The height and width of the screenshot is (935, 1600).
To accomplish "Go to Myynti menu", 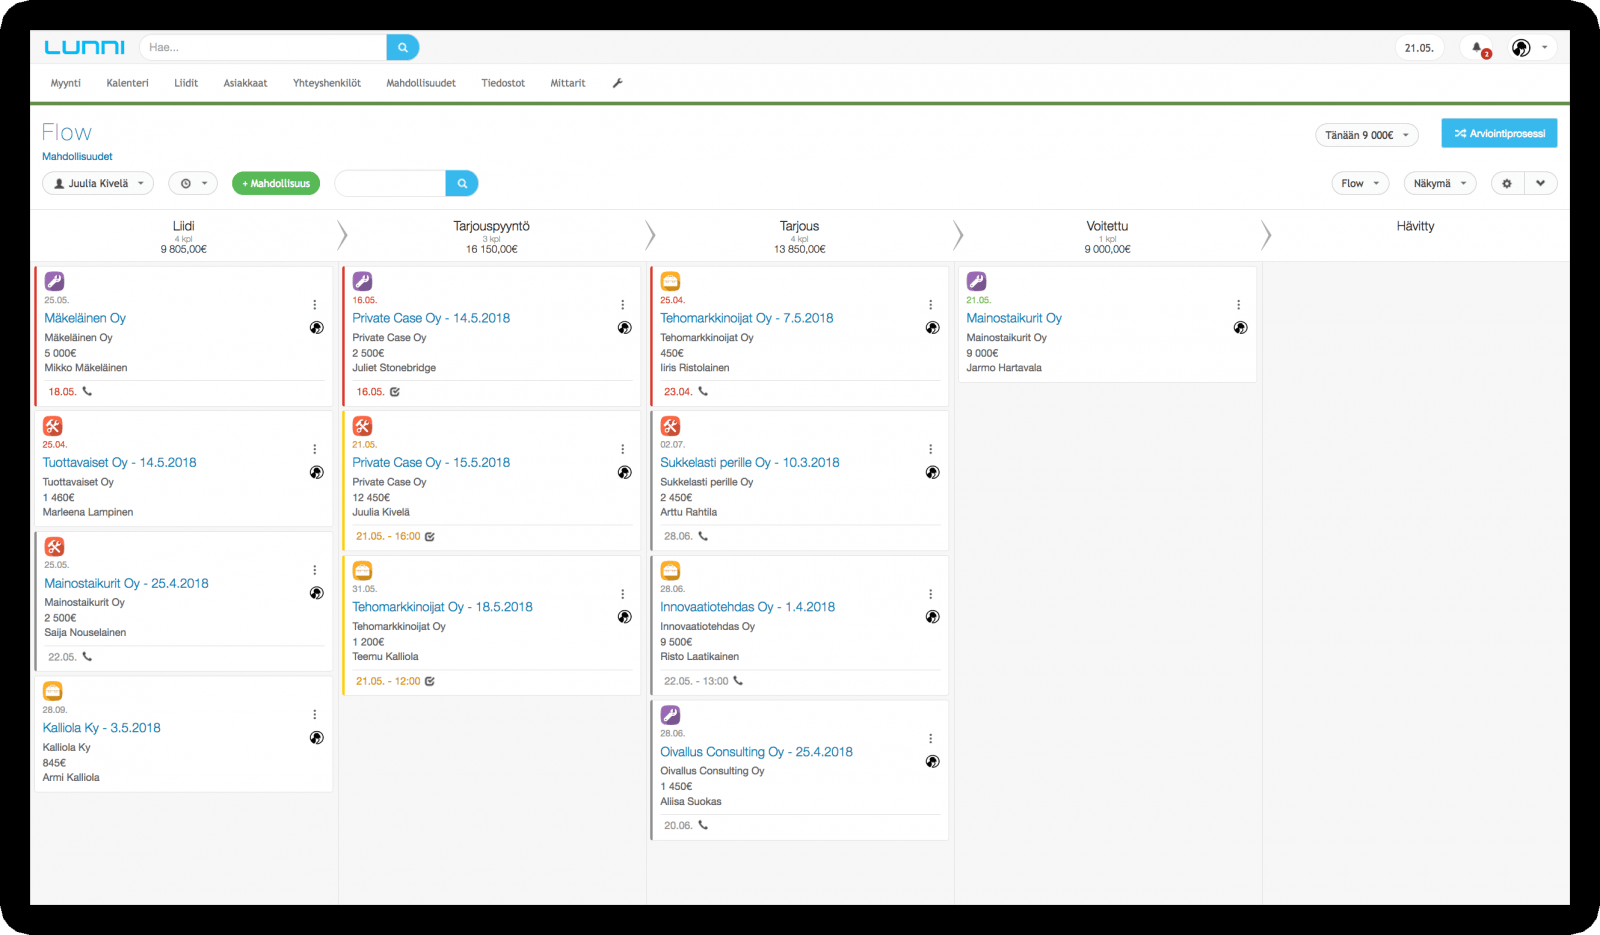I will 66,83.
